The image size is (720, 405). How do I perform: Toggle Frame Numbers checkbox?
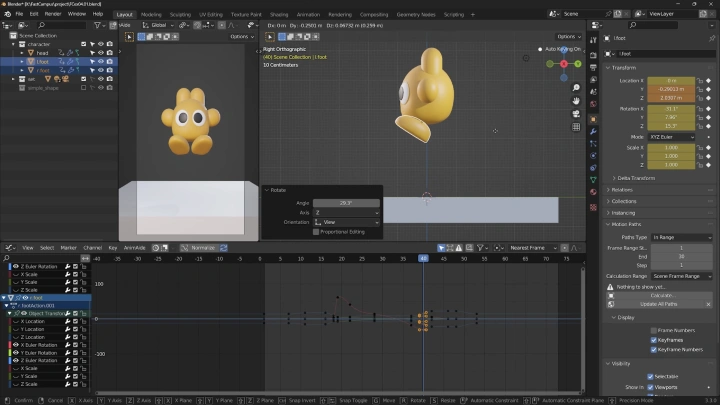653,331
